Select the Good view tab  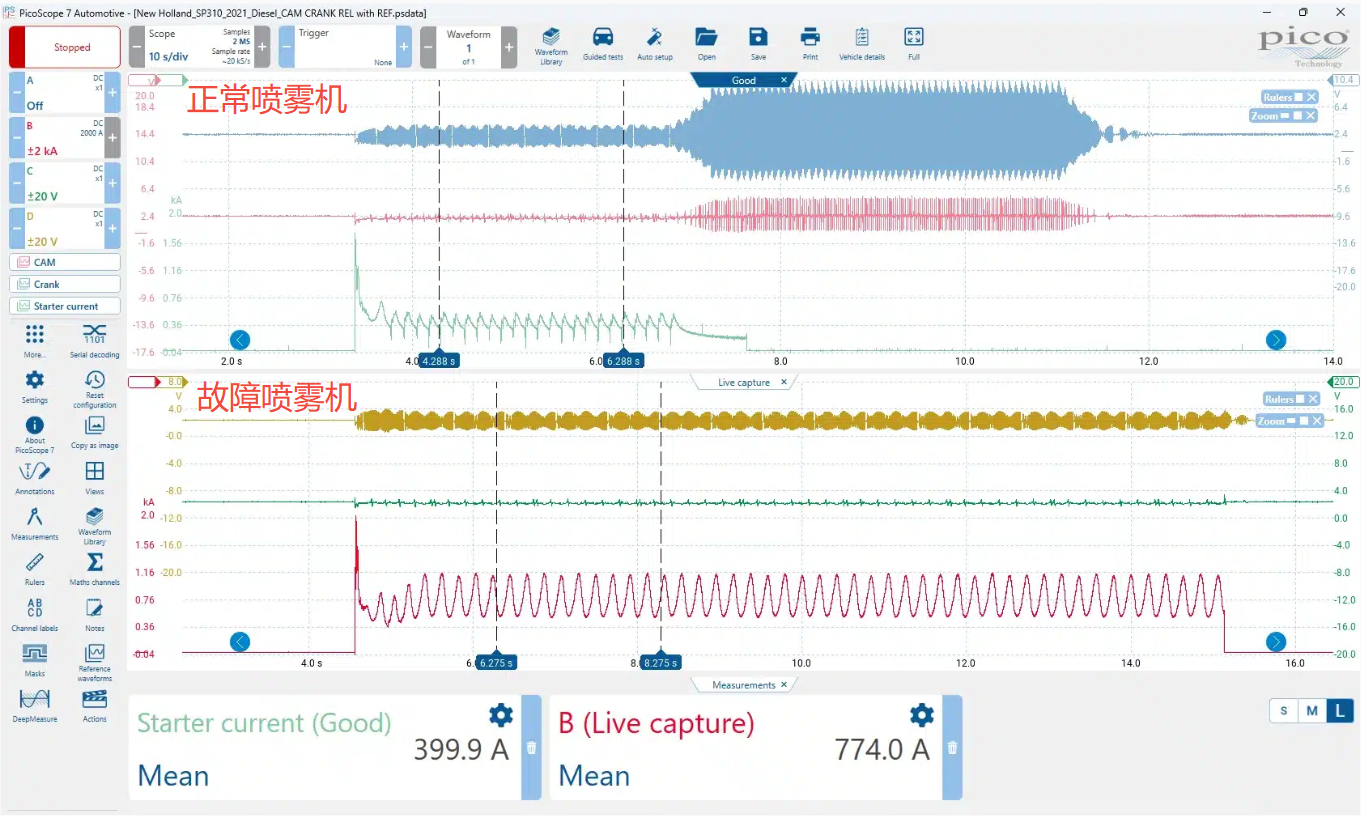pyautogui.click(x=744, y=80)
